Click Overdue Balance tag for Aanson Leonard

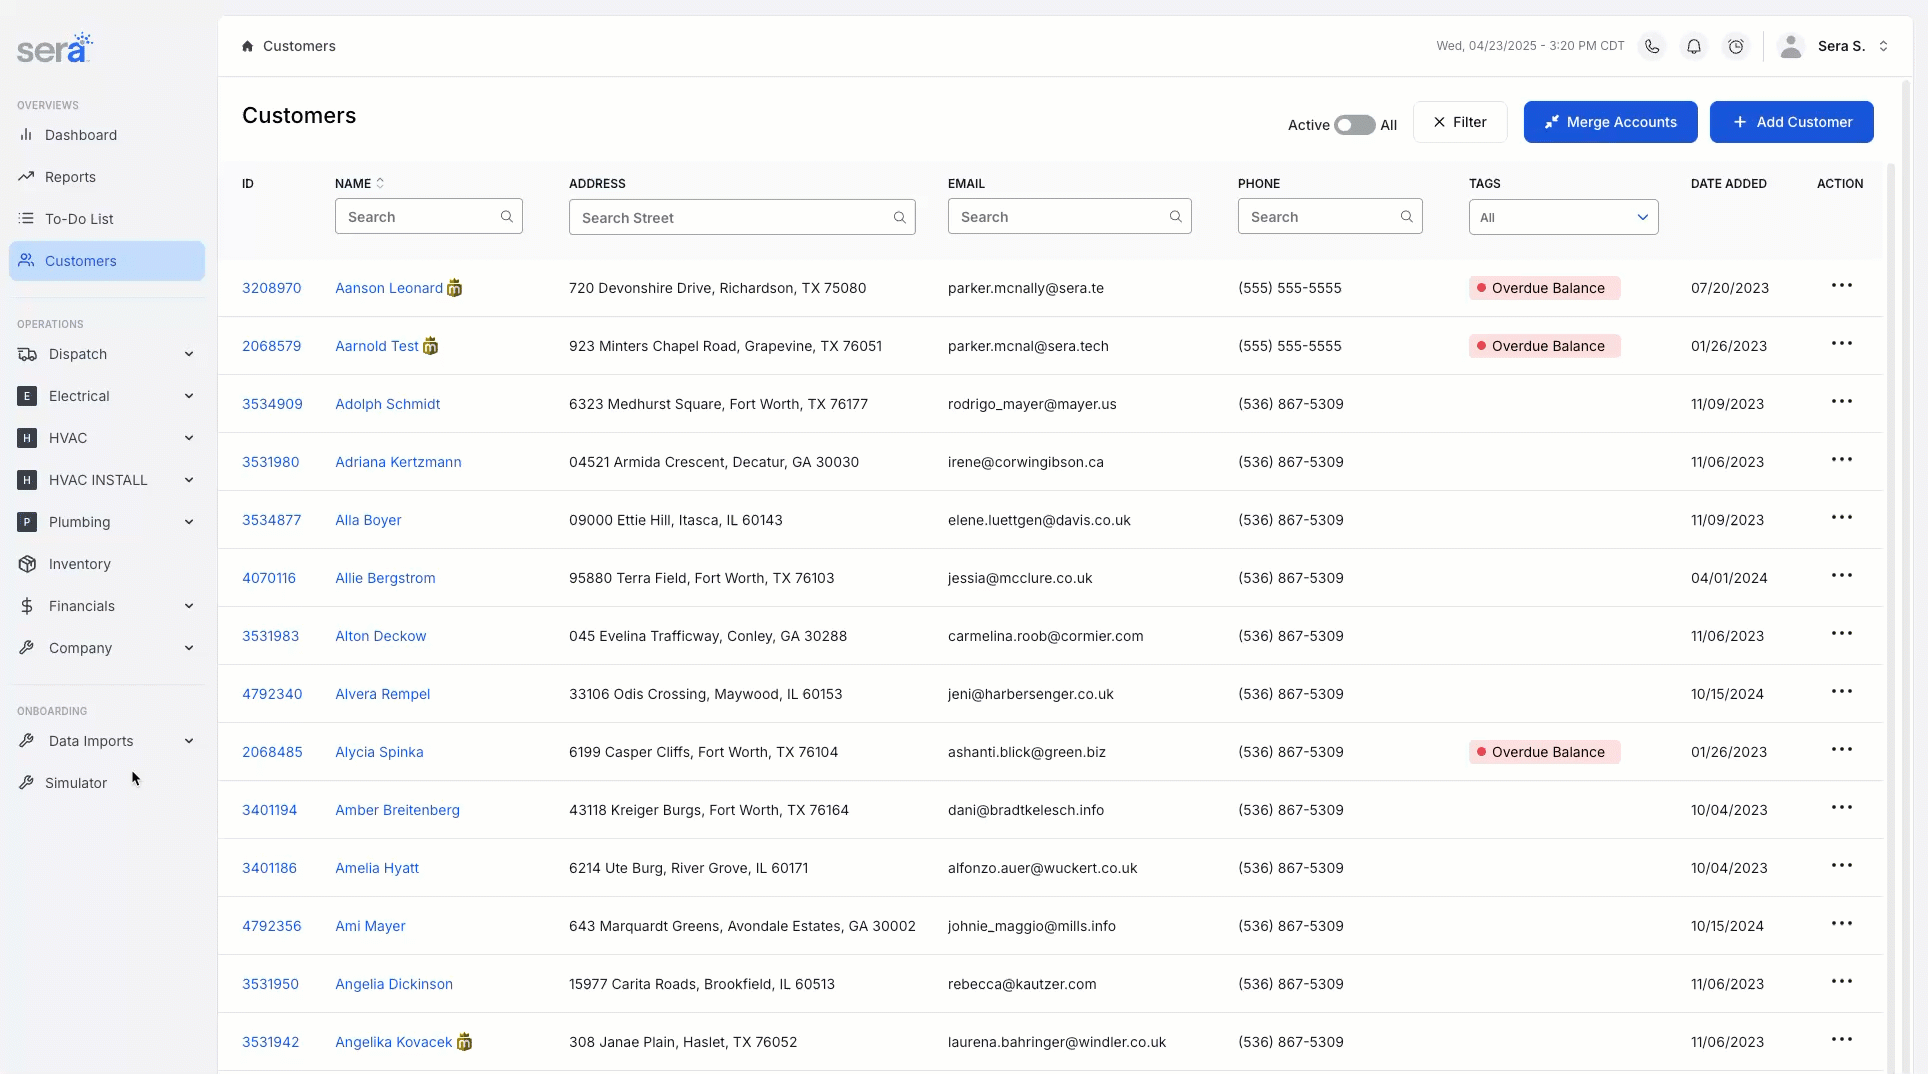tap(1544, 288)
